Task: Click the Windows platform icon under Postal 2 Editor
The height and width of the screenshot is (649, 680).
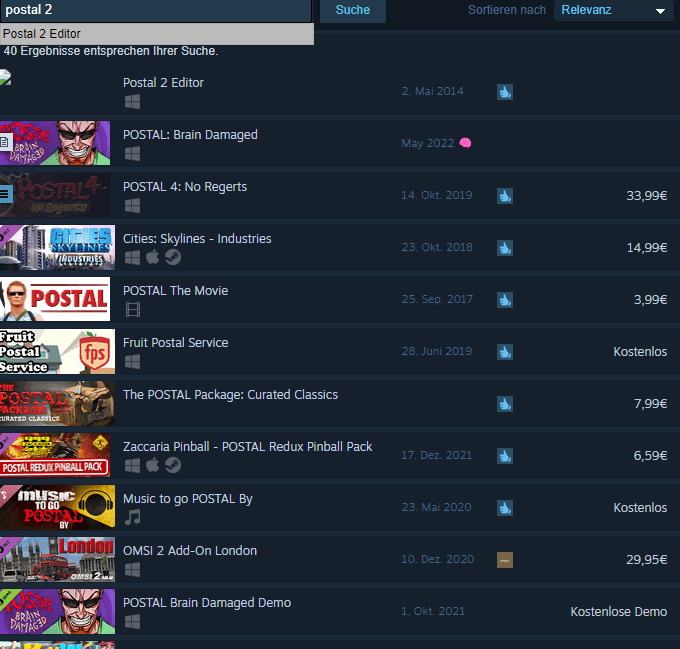Action: [132, 102]
